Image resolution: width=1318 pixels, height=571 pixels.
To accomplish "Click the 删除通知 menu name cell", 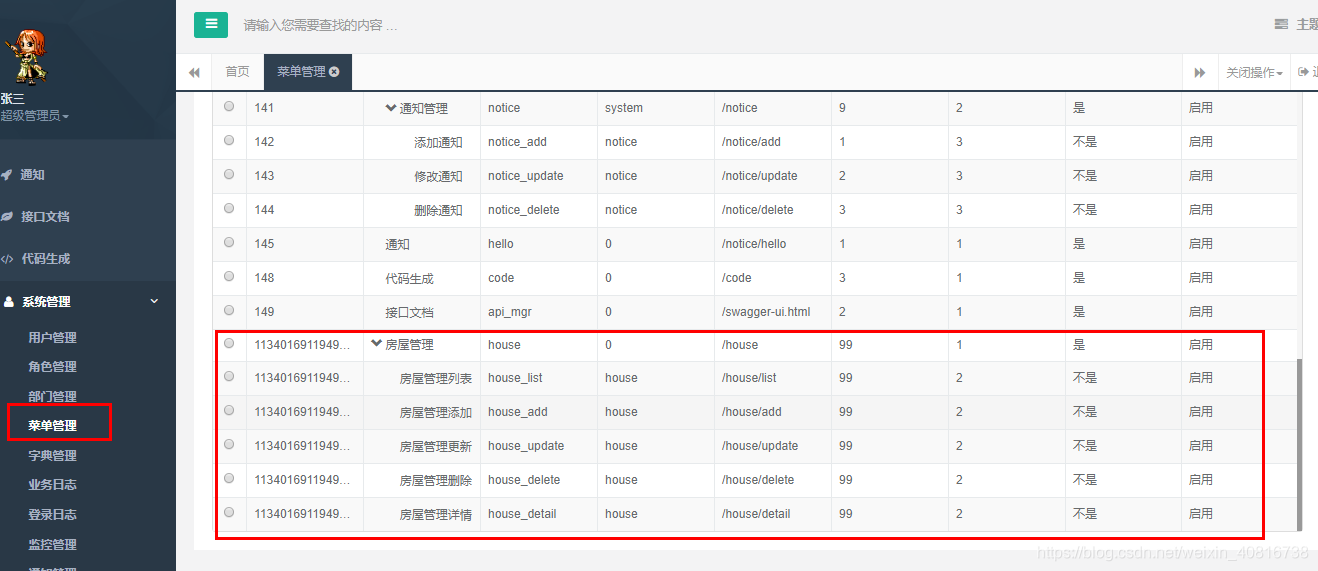I will (x=438, y=211).
